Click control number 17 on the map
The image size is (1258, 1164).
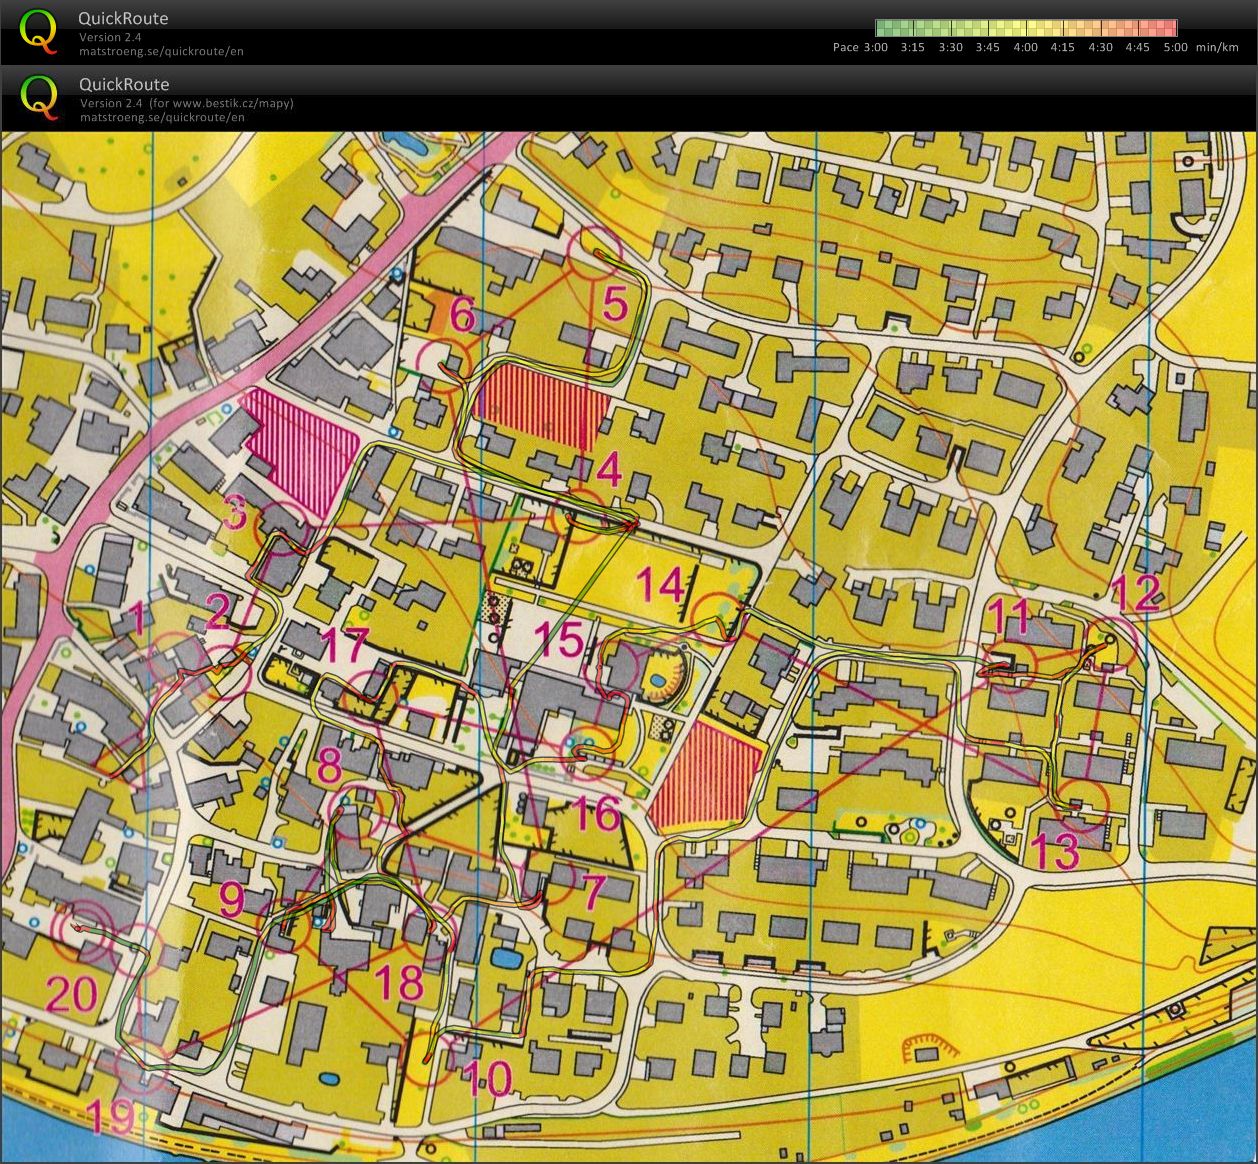pyautogui.click(x=344, y=645)
